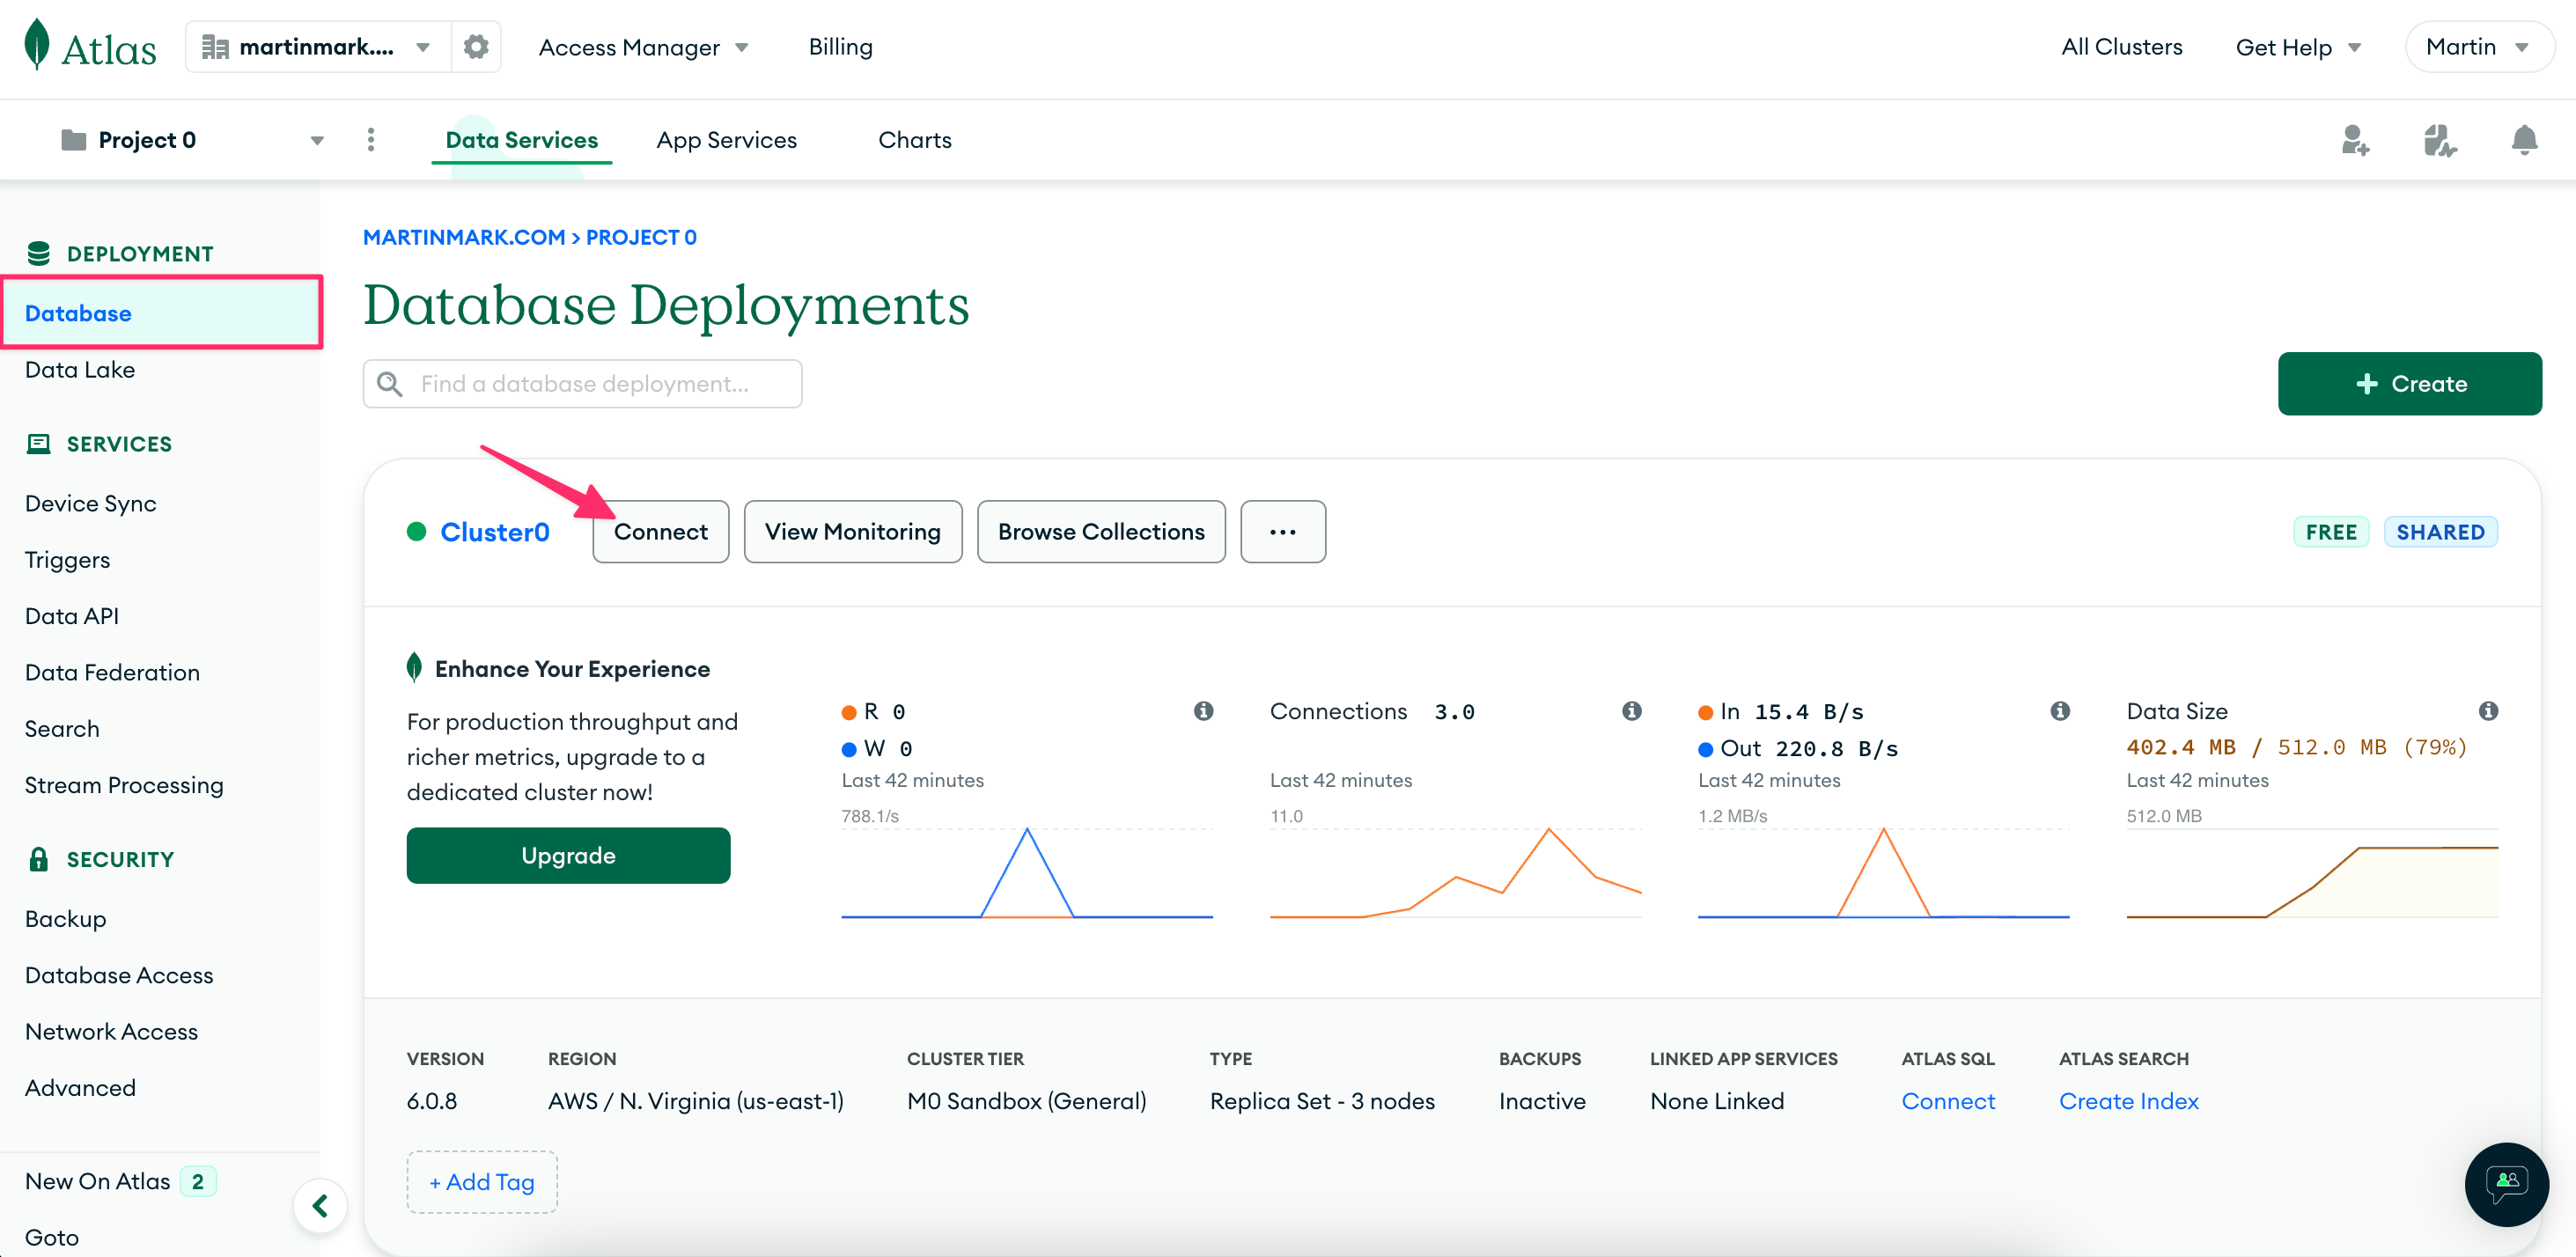Click the Data Size usage chart
This screenshot has height=1257, width=2576.
pos(2312,873)
